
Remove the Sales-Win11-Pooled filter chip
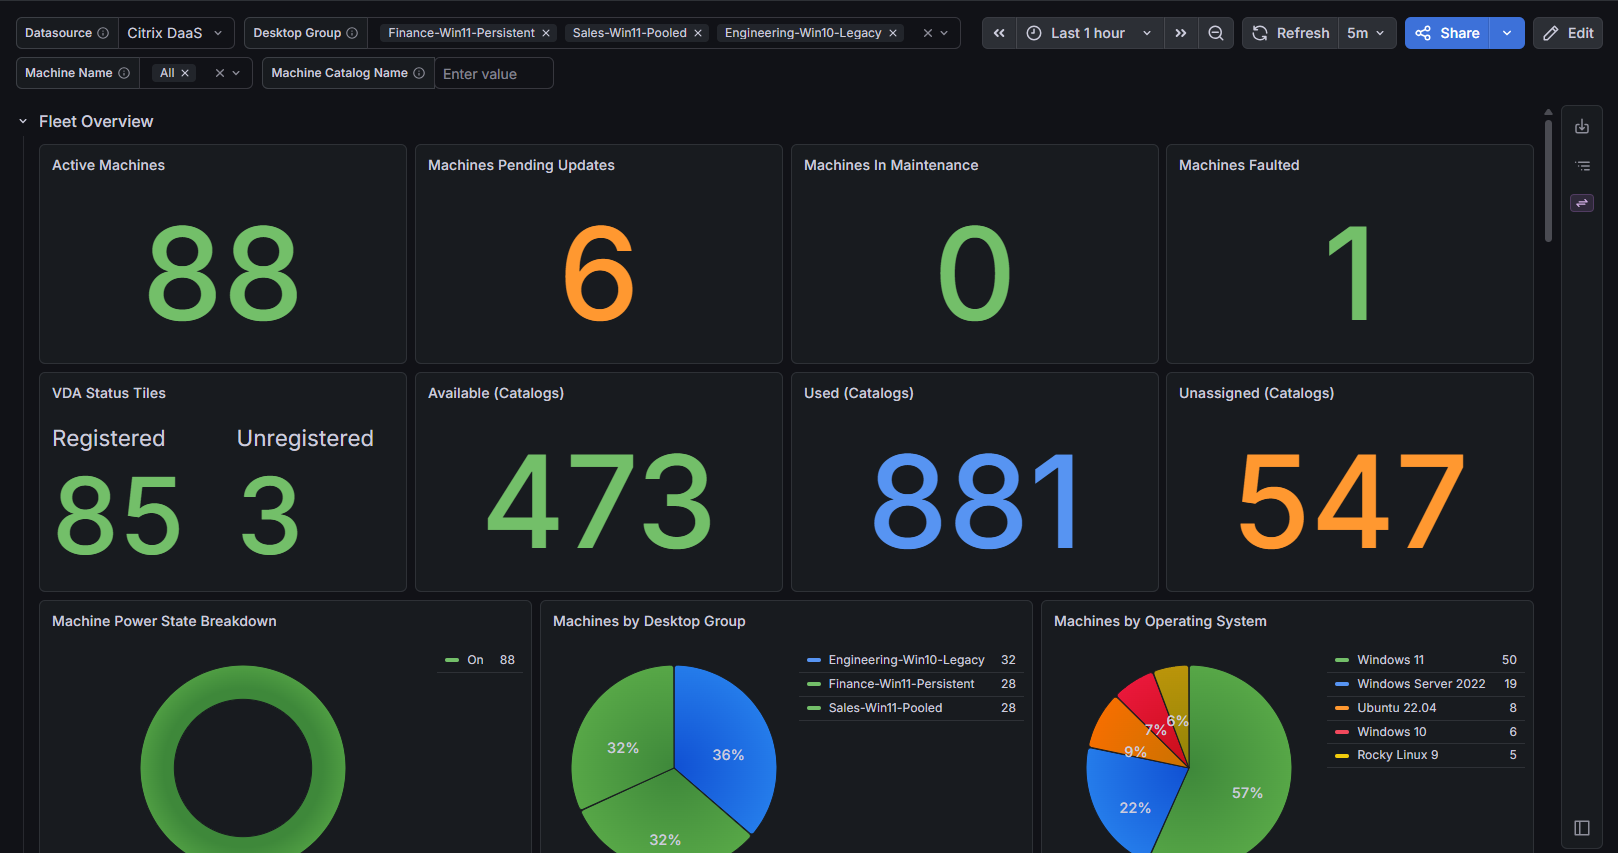click(x=698, y=33)
